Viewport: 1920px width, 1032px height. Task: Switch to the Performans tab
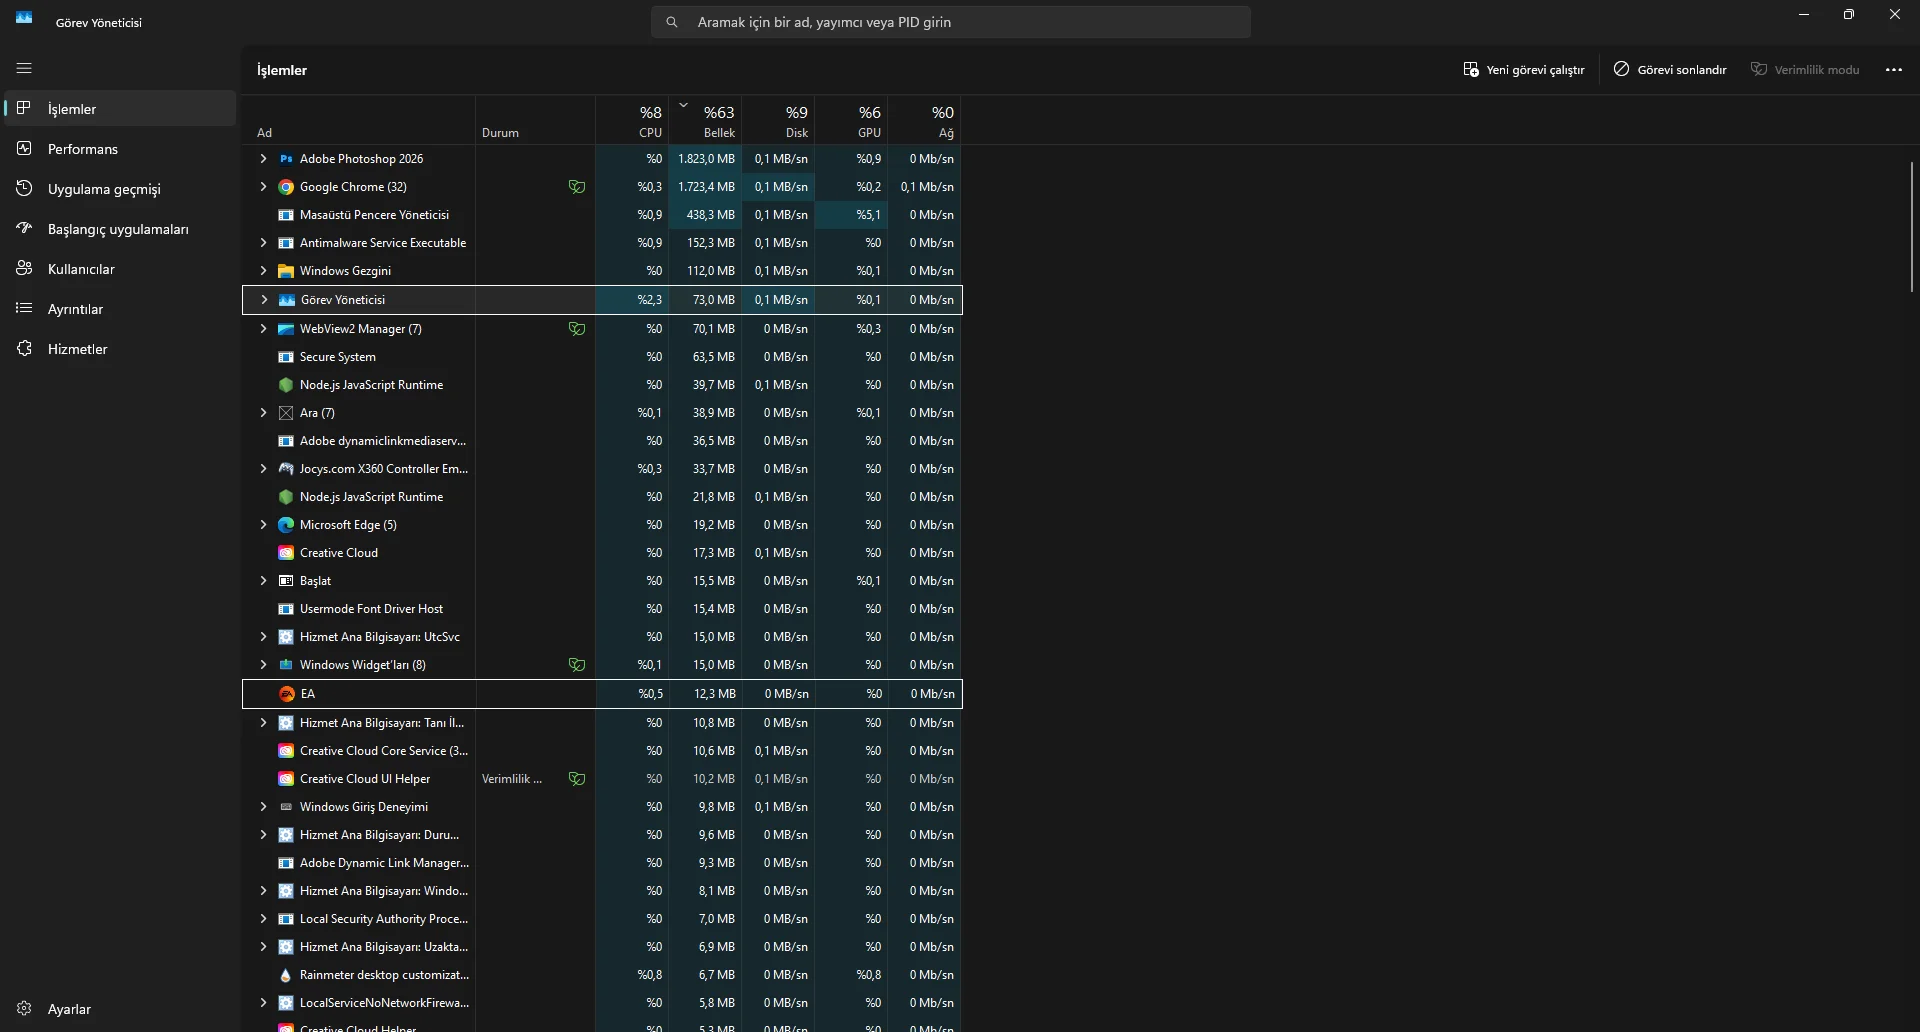point(120,148)
